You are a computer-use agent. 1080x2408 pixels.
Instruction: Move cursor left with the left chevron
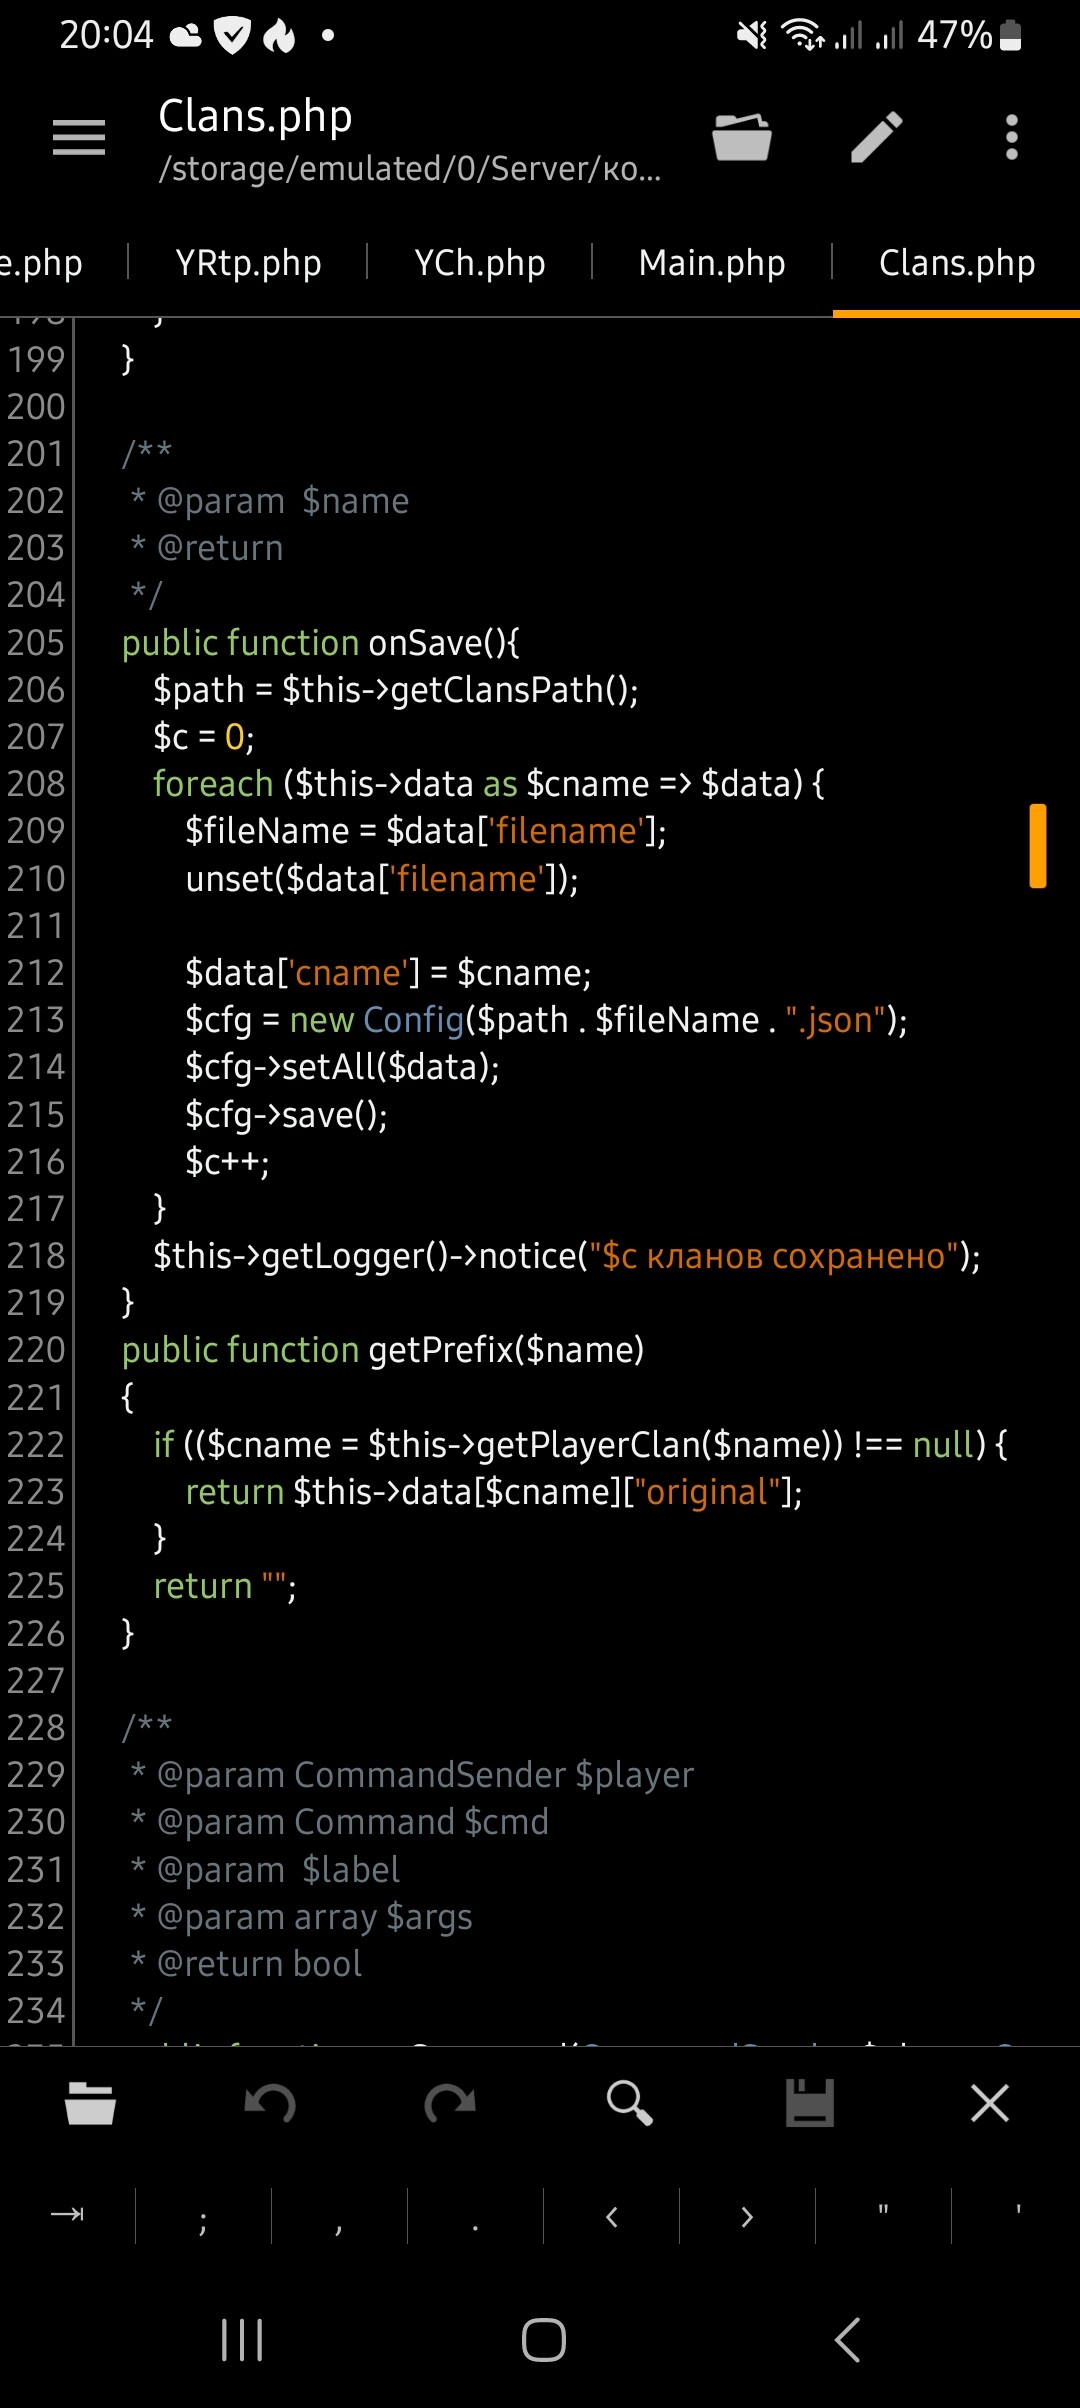pos(611,2217)
